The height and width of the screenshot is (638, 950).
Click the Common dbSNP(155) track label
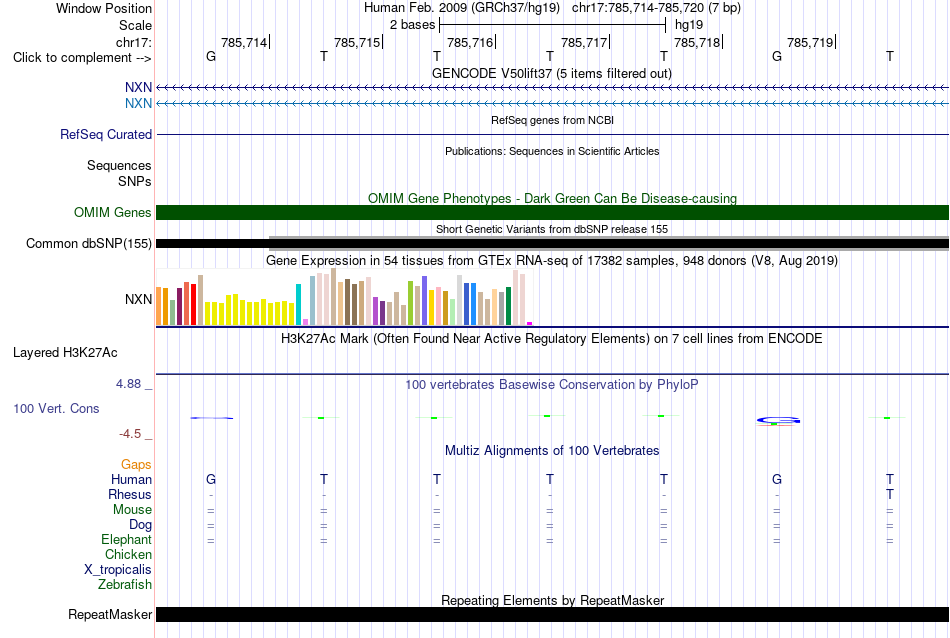click(88, 244)
